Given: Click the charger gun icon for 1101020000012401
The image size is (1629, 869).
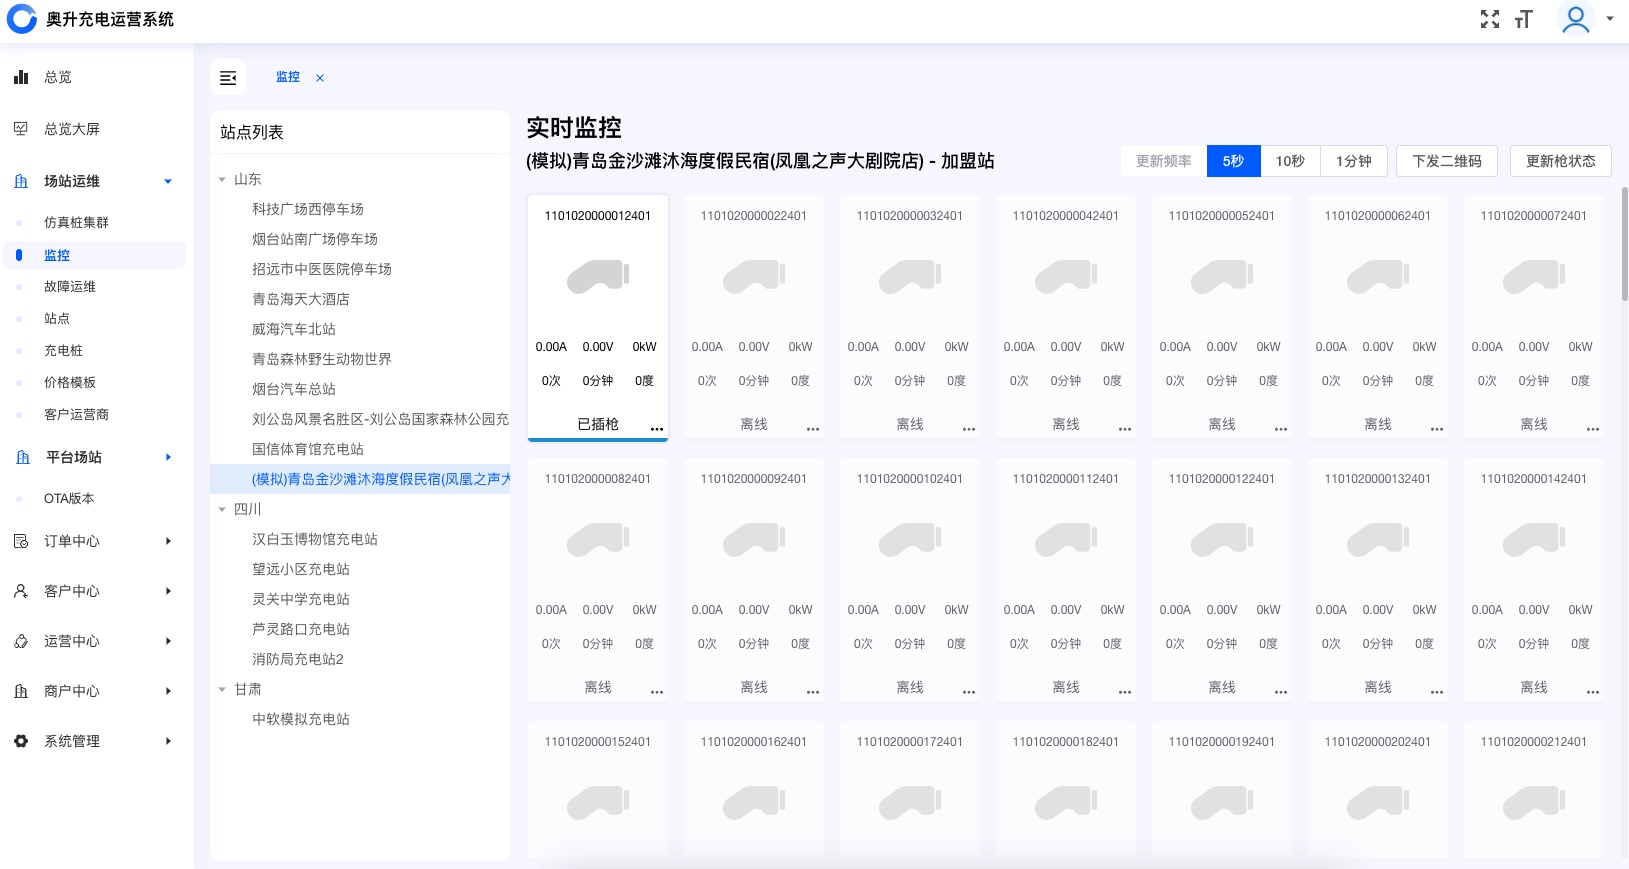Looking at the screenshot, I should click(x=598, y=277).
